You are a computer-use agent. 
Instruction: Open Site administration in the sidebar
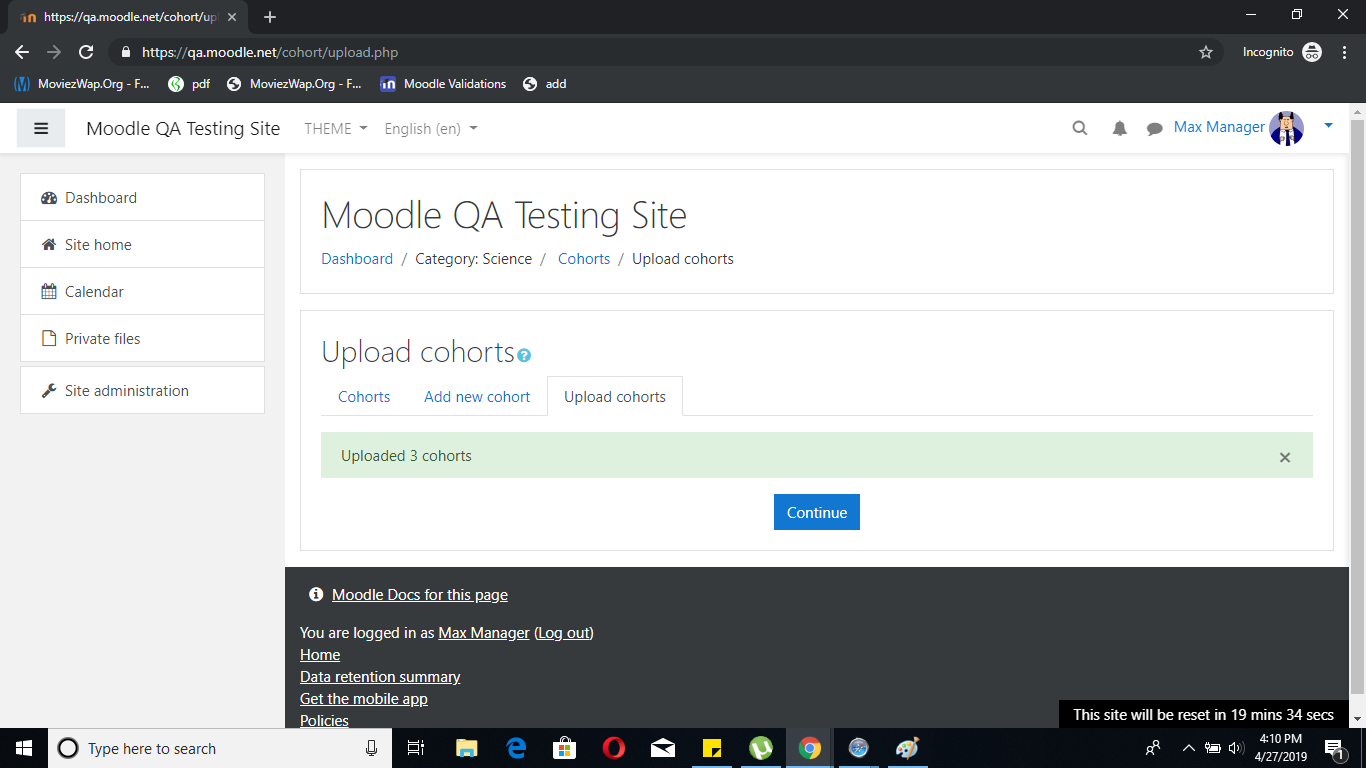pos(142,390)
